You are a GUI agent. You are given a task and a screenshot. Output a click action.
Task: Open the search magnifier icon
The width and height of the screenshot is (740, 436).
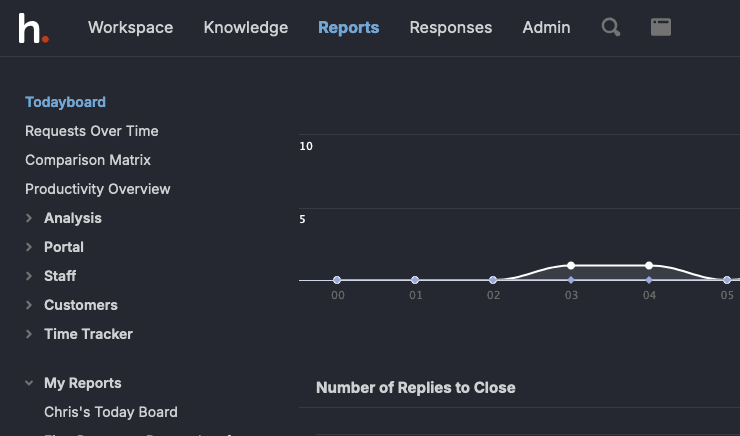(610, 28)
